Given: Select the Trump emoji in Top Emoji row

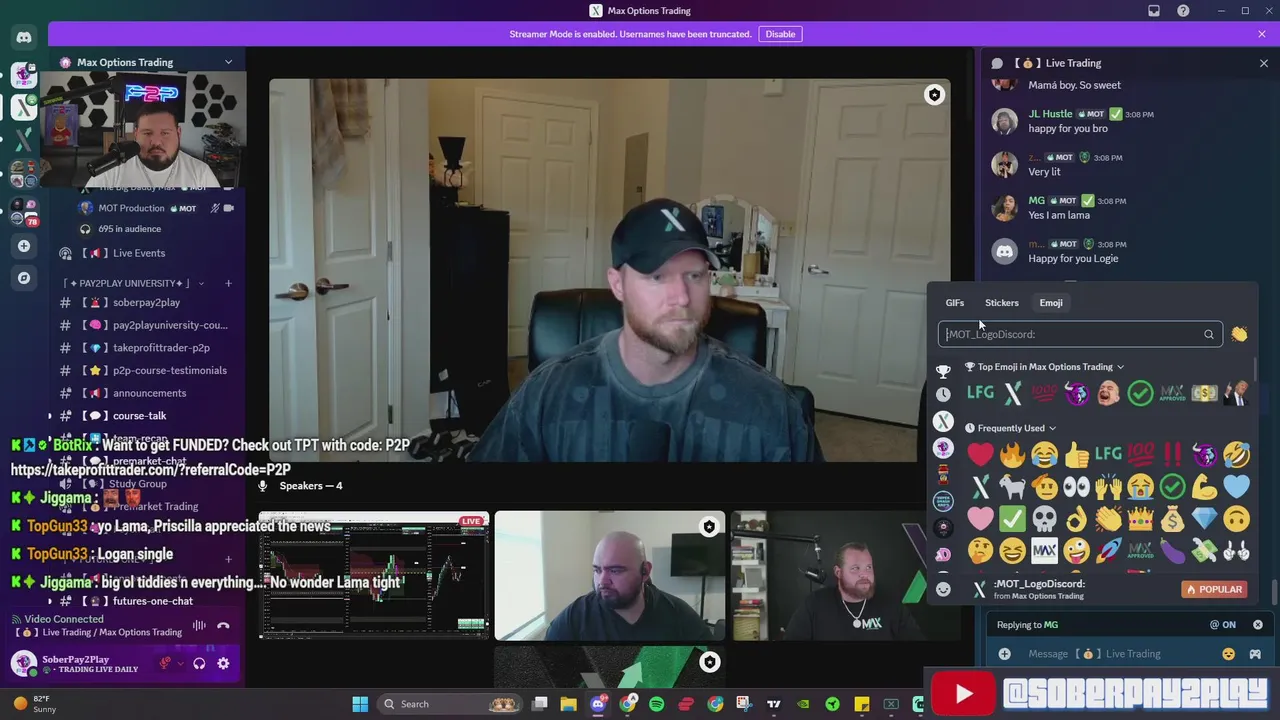Looking at the screenshot, I should pos(1236,393).
